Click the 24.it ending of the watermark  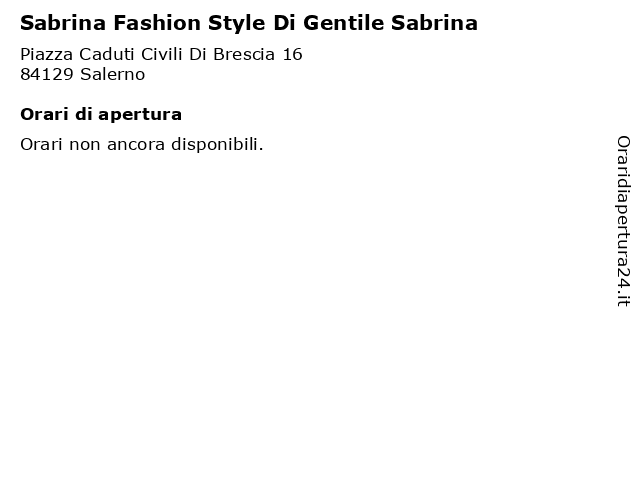coord(623,286)
